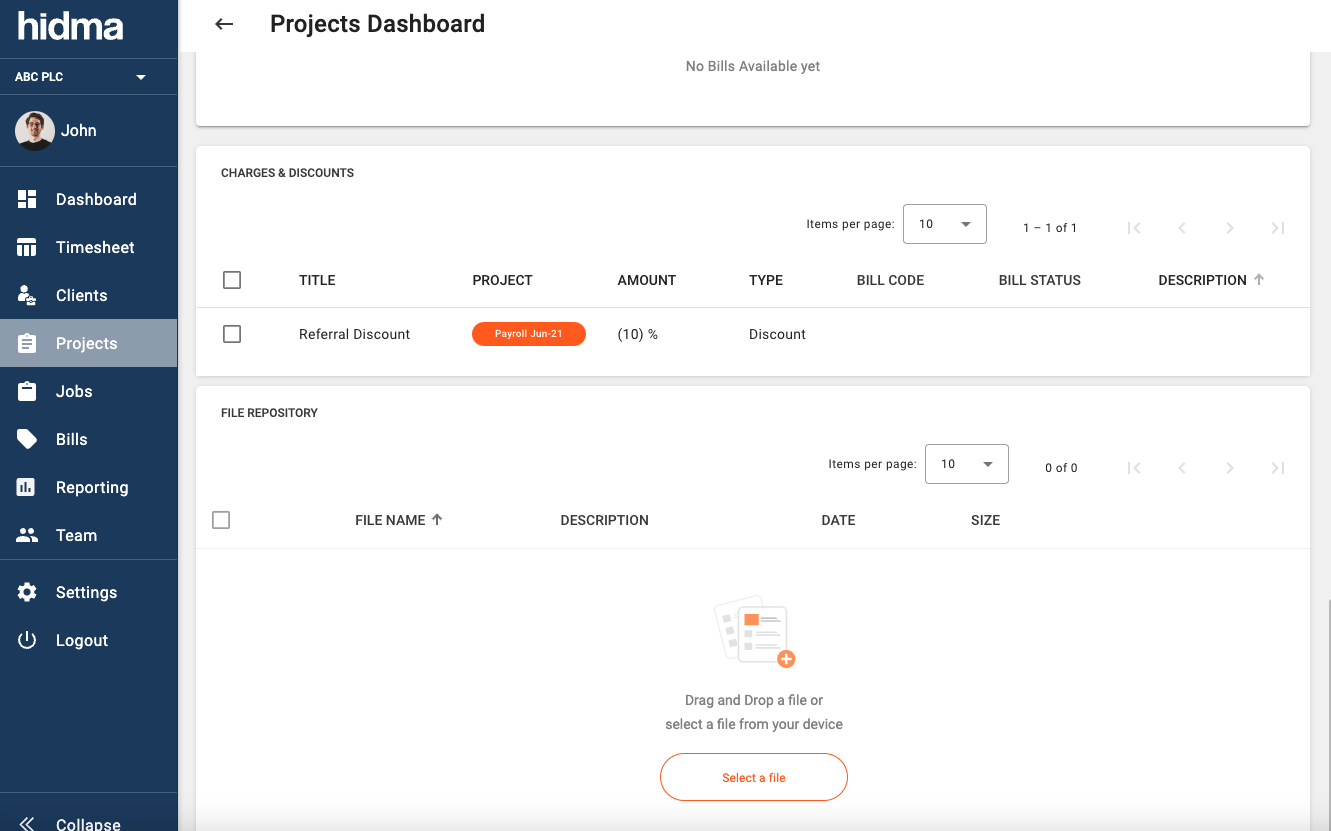Open Charges & Discounts items per page dropdown
Screen dimensions: 1331x831
[x=944, y=224]
